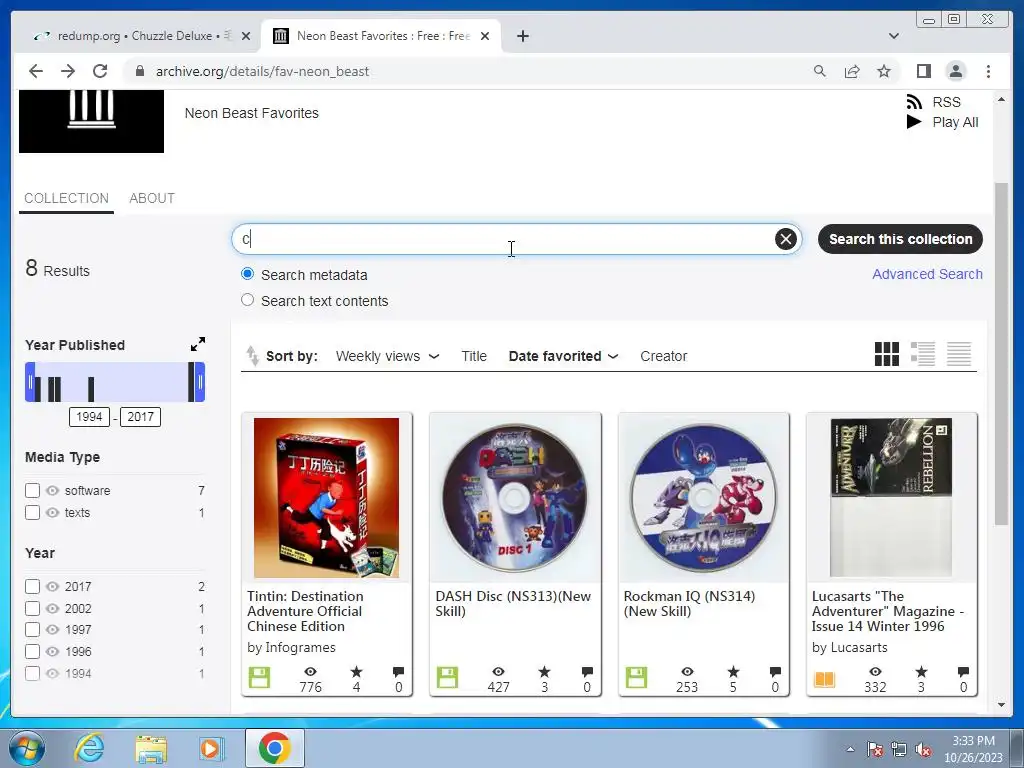Click Chrome back arrow
Screen dimensions: 1024x768
36,71
